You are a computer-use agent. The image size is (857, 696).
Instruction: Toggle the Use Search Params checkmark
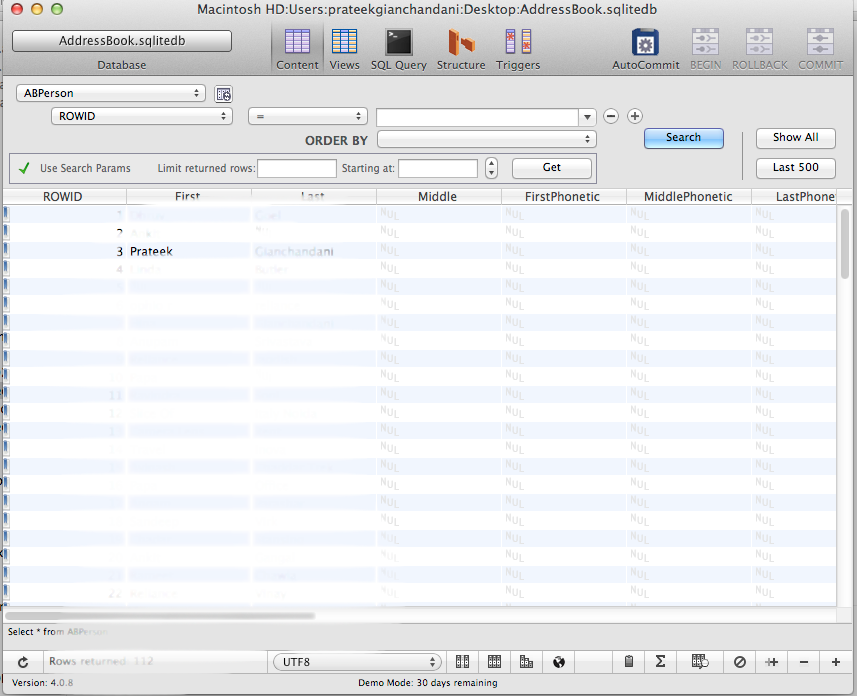pyautogui.click(x=25, y=168)
